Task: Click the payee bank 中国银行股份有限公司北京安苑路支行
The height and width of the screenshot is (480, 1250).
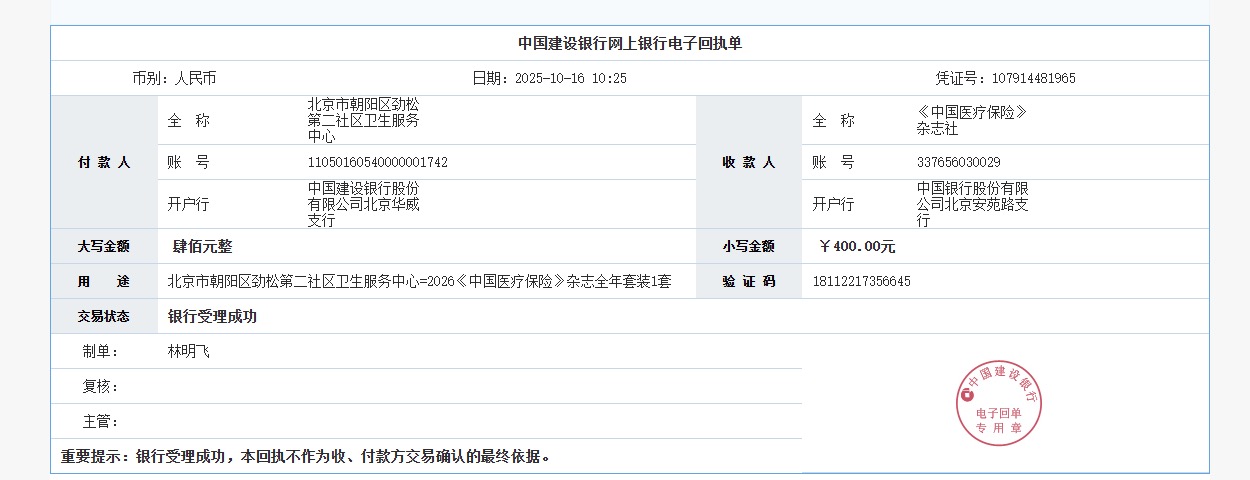Action: [x=972, y=204]
